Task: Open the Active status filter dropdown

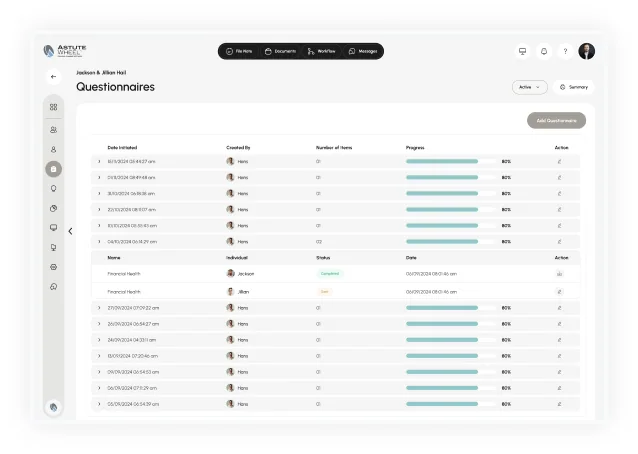Action: [529, 87]
